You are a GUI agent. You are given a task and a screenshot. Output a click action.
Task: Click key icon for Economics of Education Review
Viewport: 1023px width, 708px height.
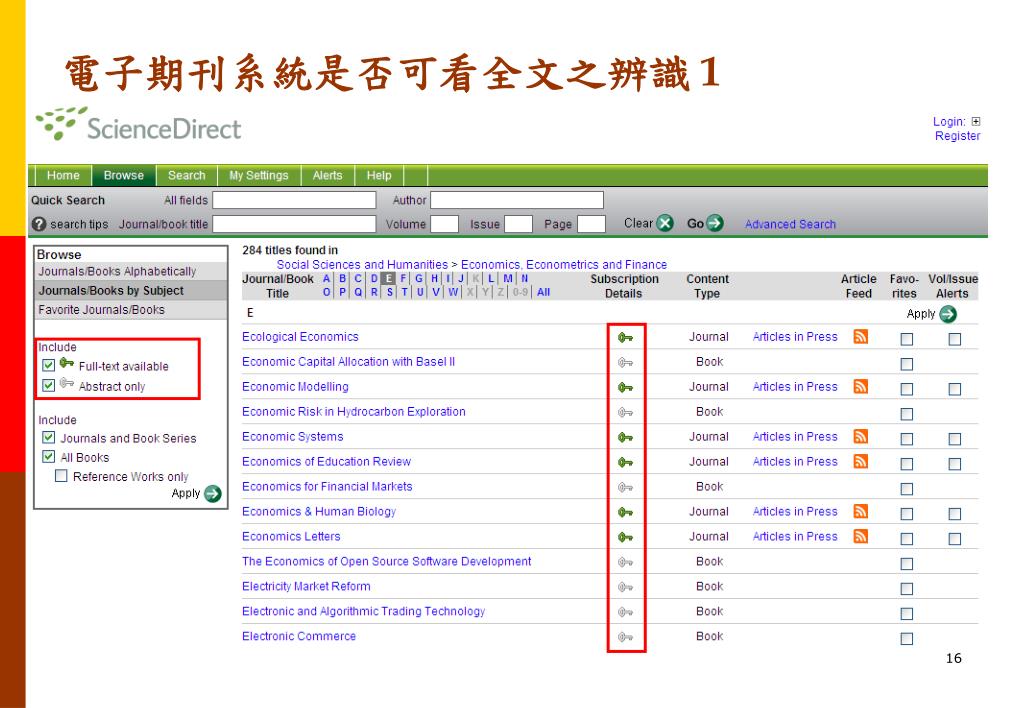pos(626,462)
